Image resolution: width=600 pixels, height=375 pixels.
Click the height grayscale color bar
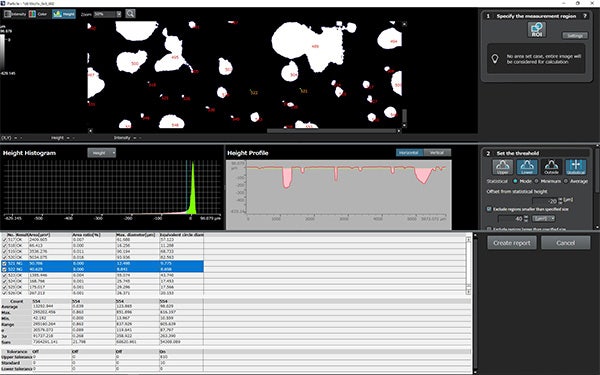2,52
